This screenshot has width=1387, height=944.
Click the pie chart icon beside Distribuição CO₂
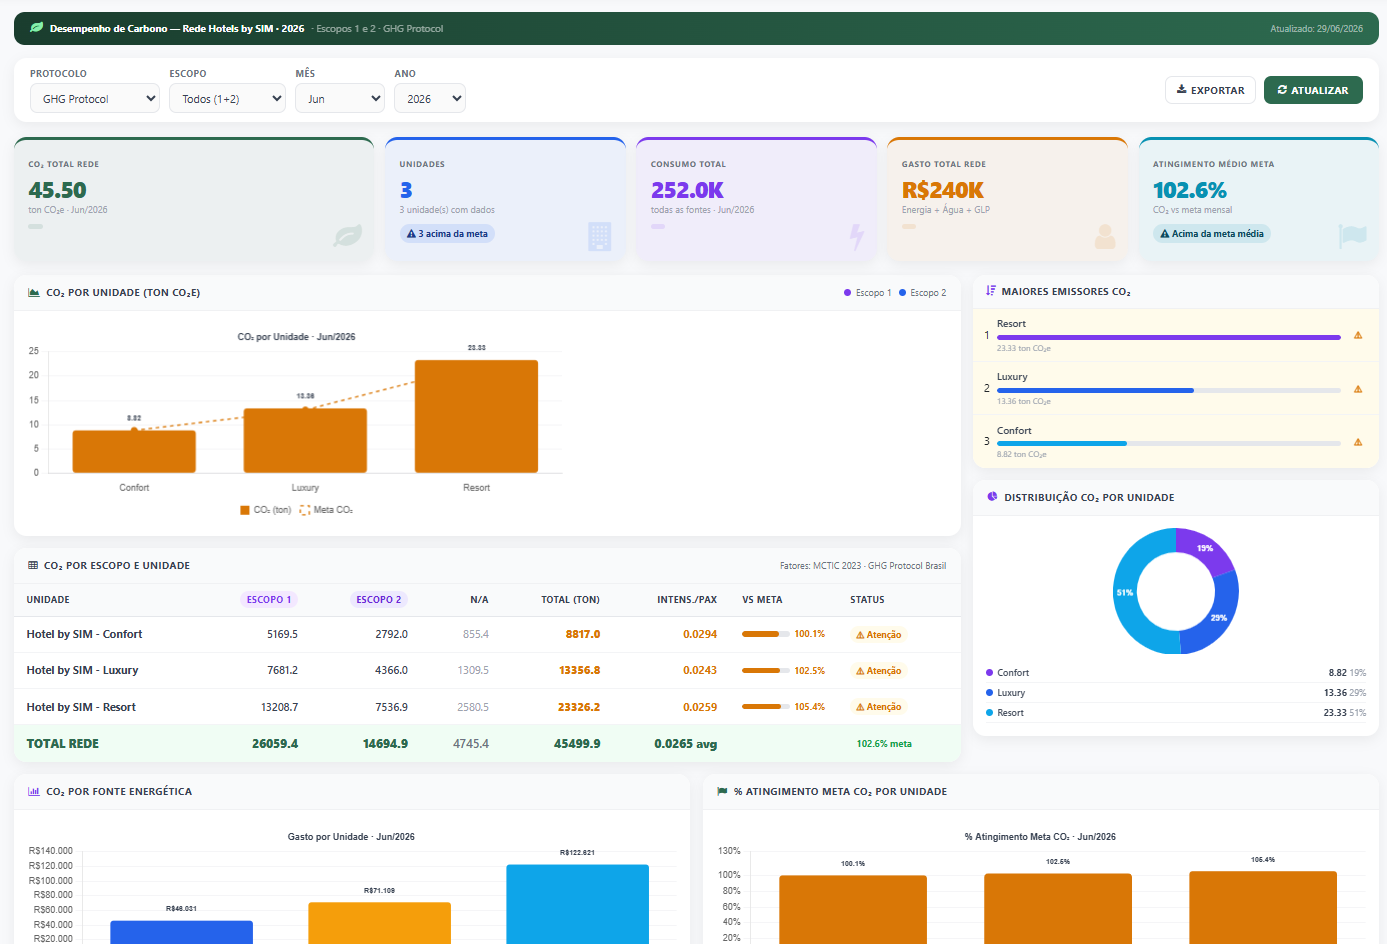[992, 497]
